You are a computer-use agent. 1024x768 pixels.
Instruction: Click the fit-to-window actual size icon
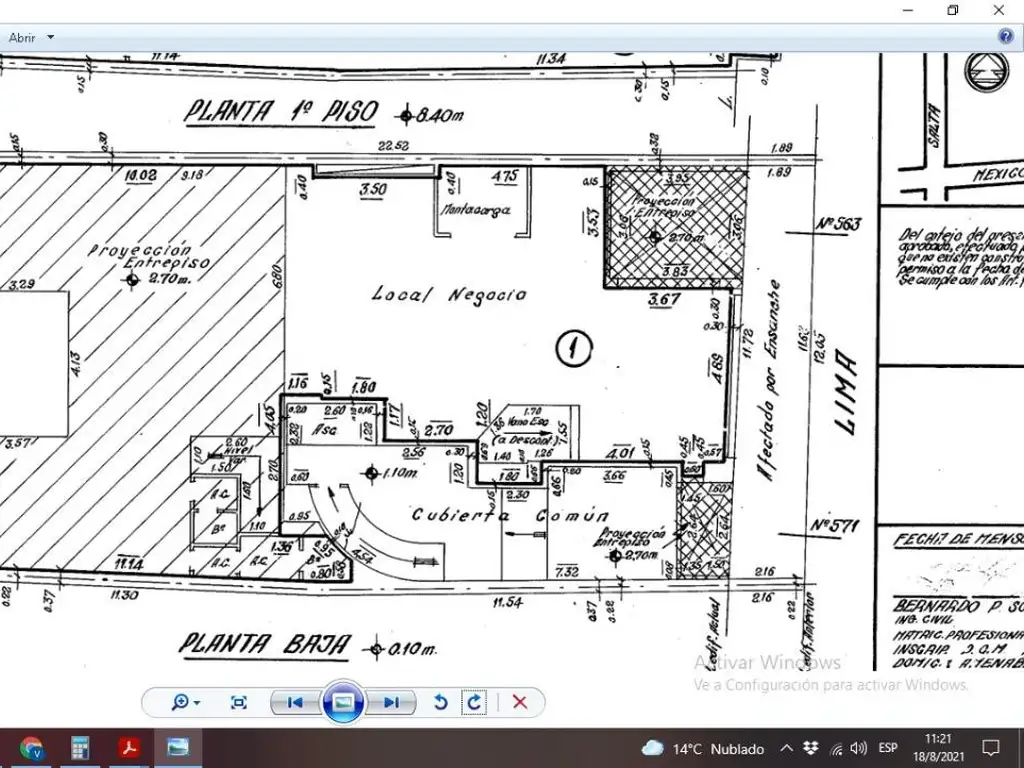238,702
